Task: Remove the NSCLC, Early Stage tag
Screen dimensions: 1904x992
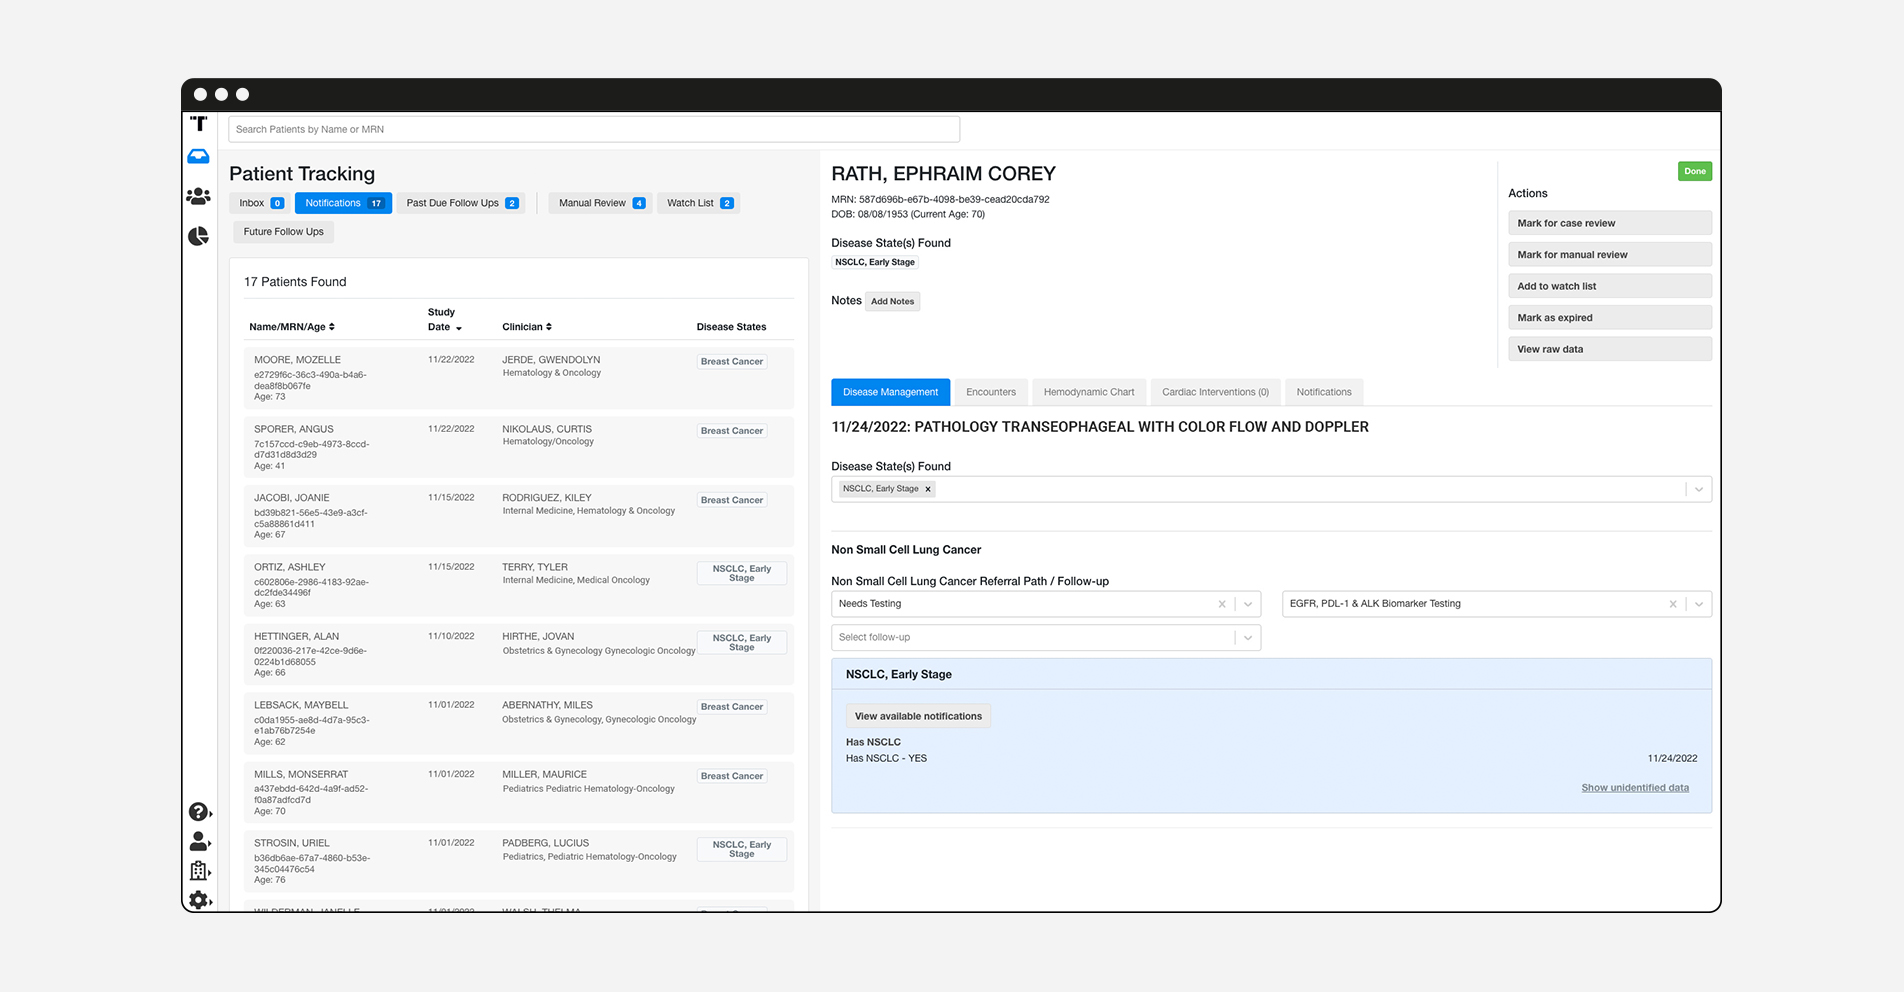Action: click(928, 489)
